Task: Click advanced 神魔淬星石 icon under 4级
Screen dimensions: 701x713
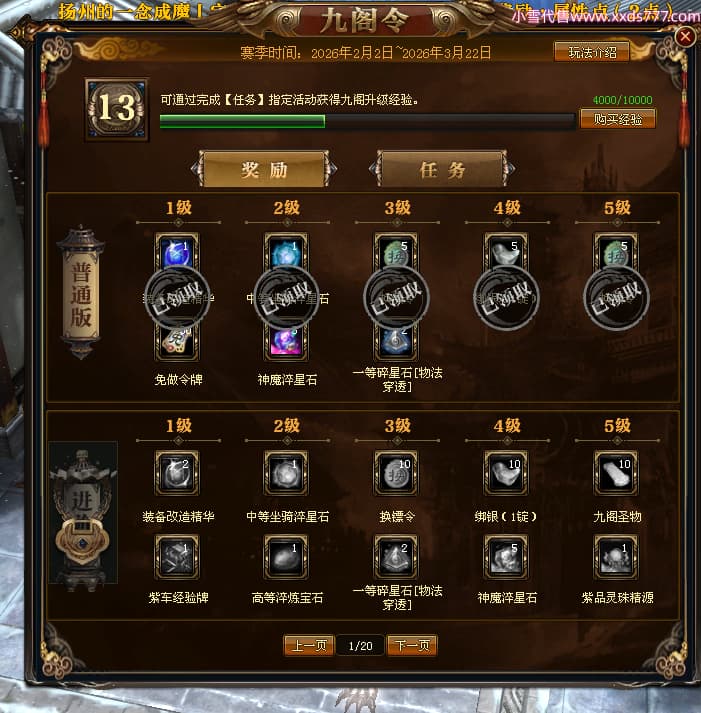Action: click(x=506, y=557)
